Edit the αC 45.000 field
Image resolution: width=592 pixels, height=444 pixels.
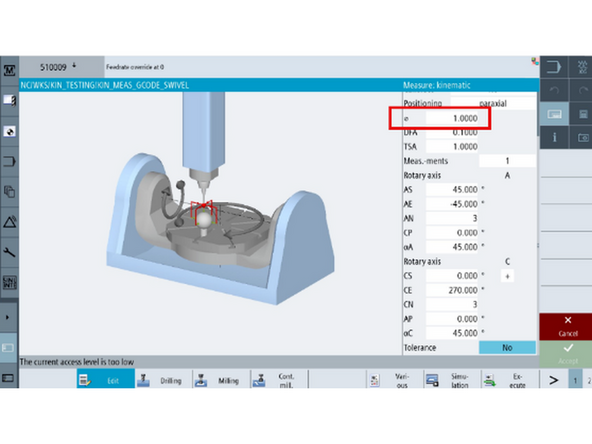coord(452,333)
